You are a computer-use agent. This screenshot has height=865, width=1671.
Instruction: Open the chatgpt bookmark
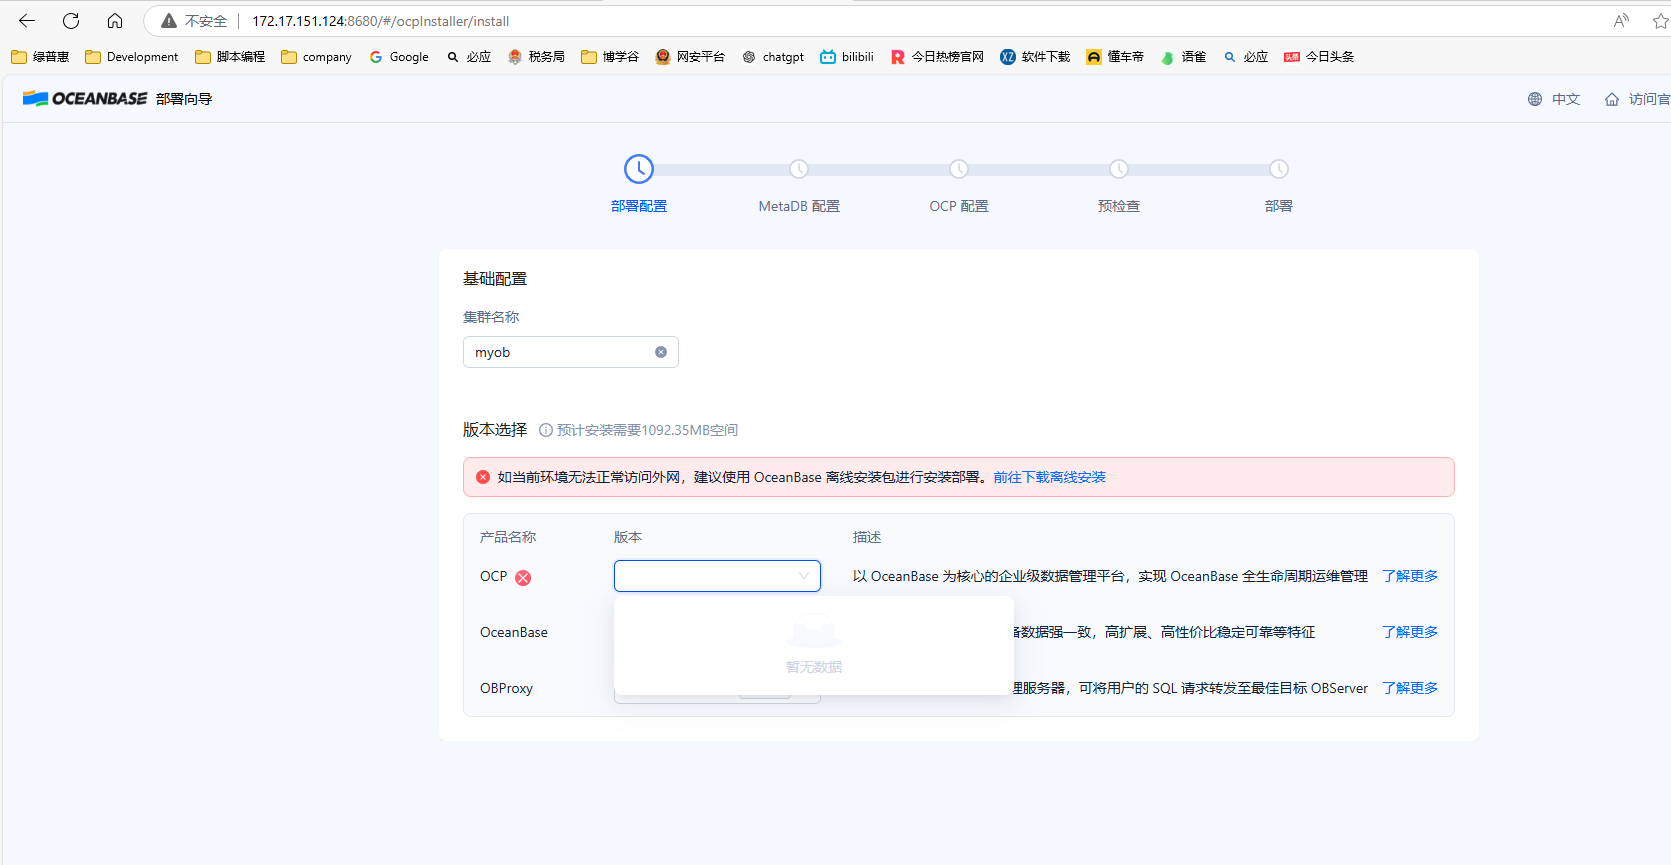pyautogui.click(x=773, y=57)
